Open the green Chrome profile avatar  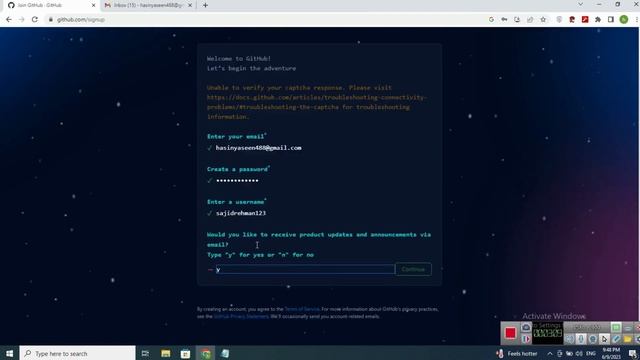624,19
